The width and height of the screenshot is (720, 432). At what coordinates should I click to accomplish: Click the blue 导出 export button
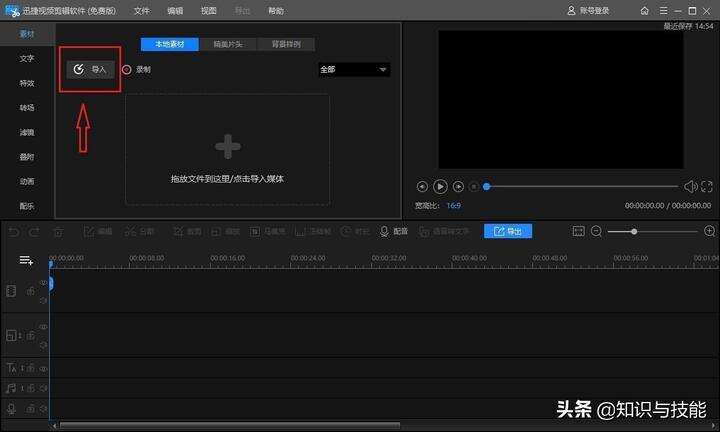coord(508,231)
